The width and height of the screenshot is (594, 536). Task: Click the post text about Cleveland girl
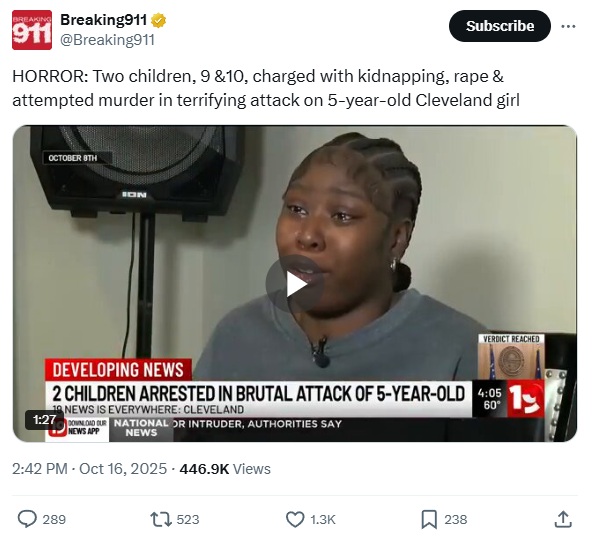click(x=266, y=88)
